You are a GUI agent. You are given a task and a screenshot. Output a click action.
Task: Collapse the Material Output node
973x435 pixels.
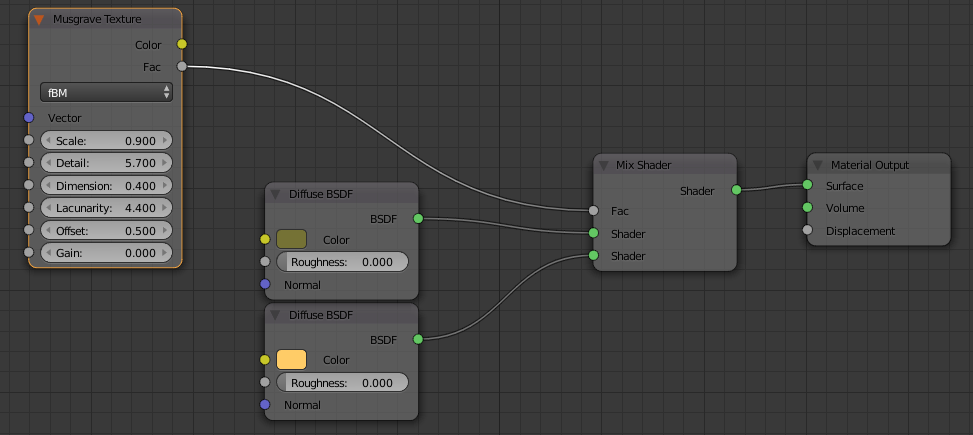817,165
